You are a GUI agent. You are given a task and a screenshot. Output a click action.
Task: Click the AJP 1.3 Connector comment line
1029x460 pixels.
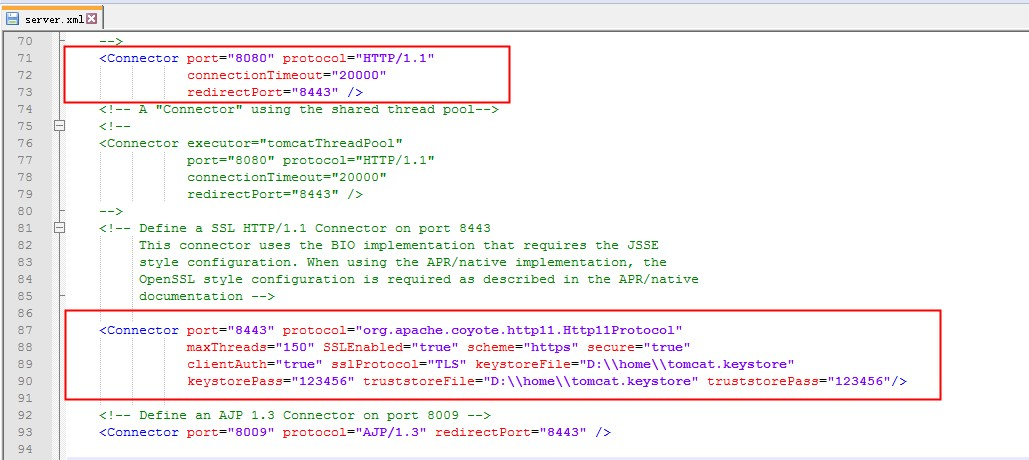click(x=295, y=415)
